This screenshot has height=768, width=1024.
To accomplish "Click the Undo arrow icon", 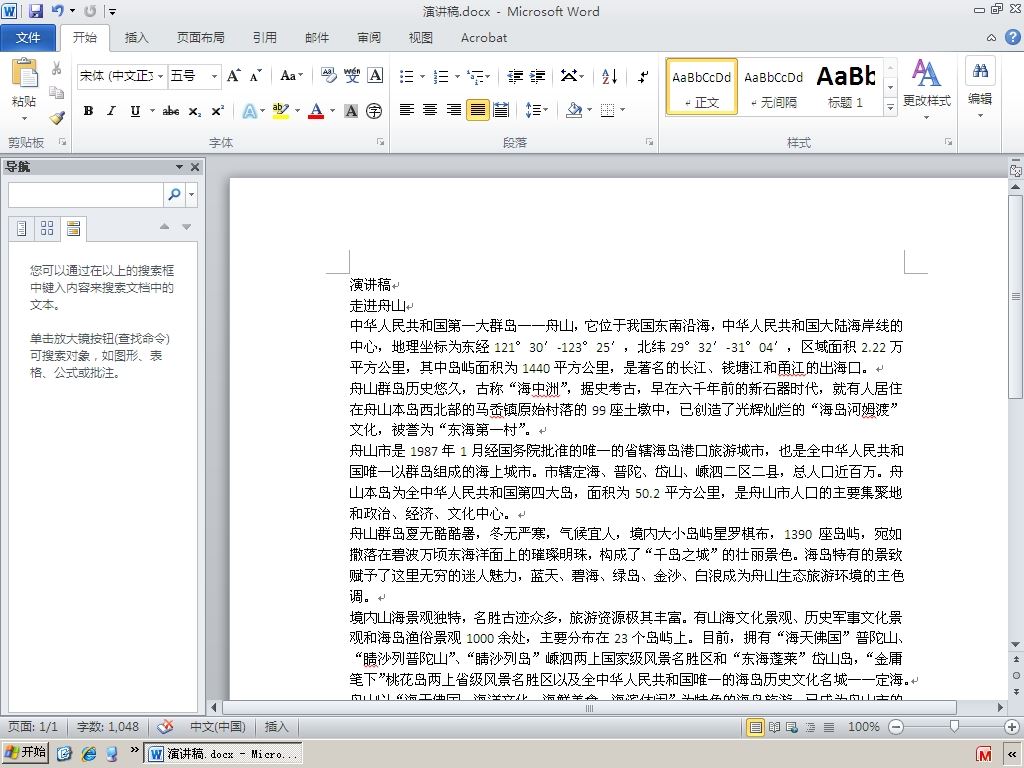I will point(58,10).
